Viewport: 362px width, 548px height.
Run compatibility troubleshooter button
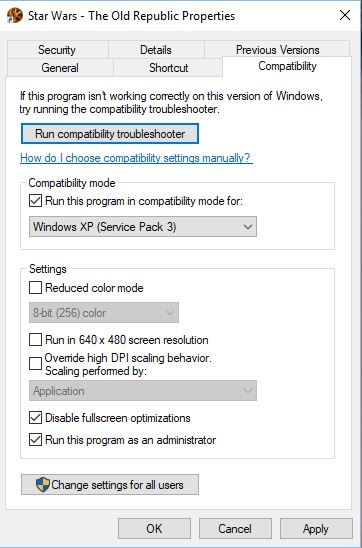pos(110,134)
